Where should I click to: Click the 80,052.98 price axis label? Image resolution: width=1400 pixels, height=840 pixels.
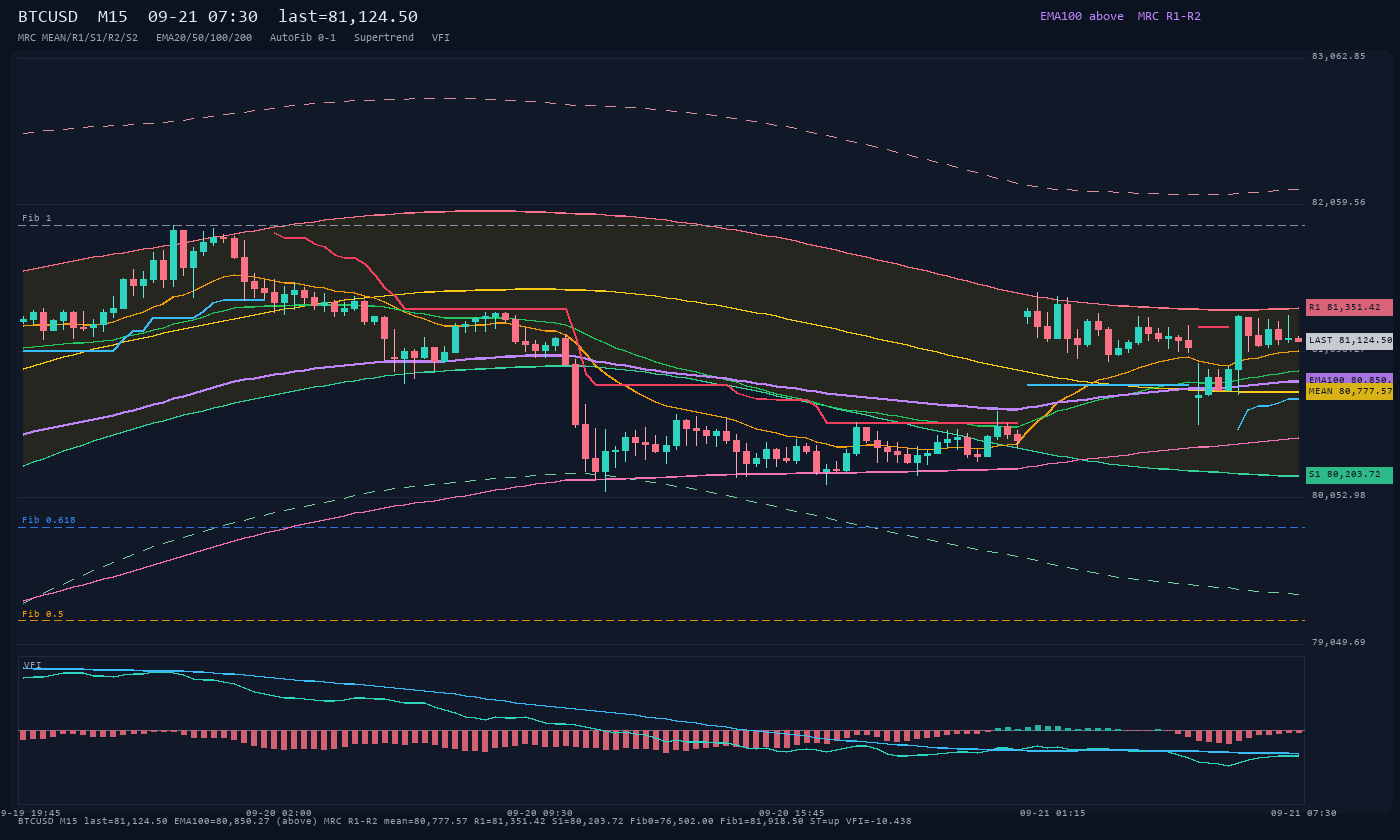(x=1338, y=495)
